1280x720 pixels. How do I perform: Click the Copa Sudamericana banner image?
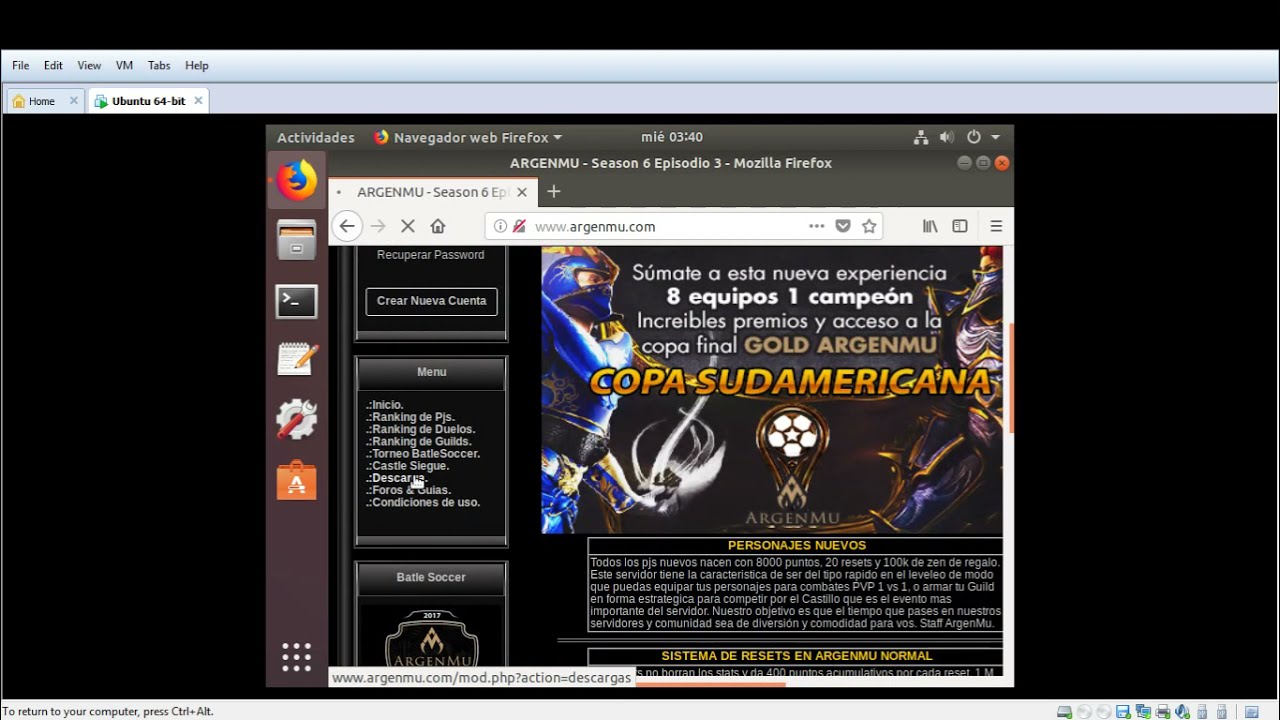(772, 390)
